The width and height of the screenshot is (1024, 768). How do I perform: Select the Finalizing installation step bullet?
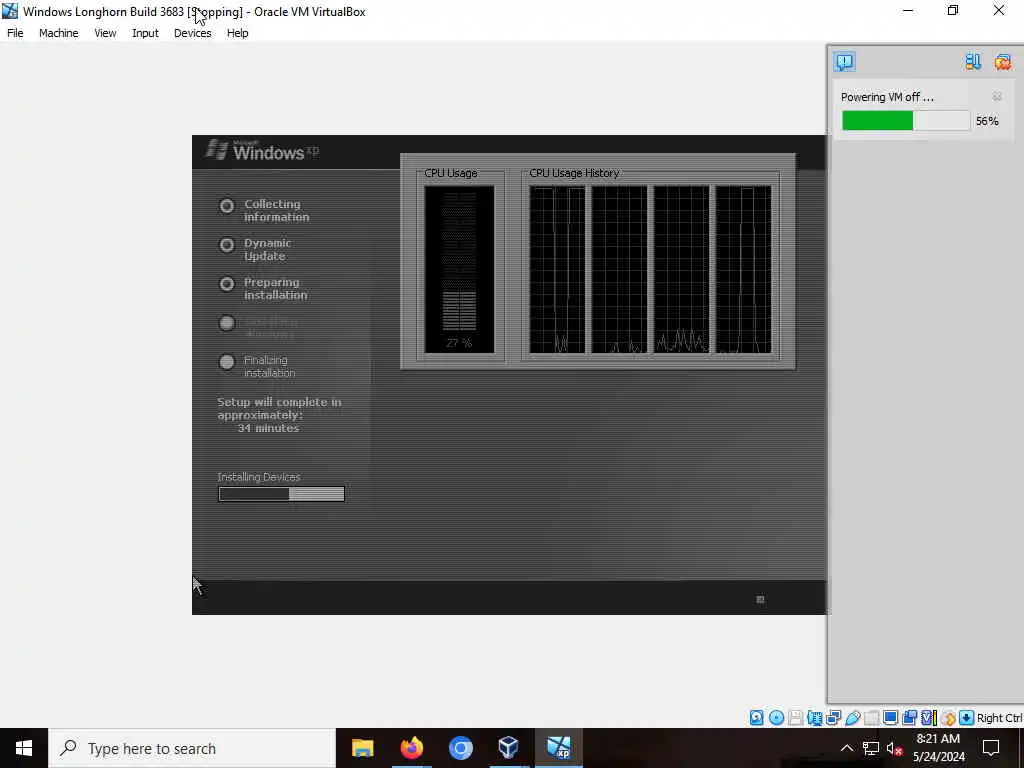(x=227, y=362)
